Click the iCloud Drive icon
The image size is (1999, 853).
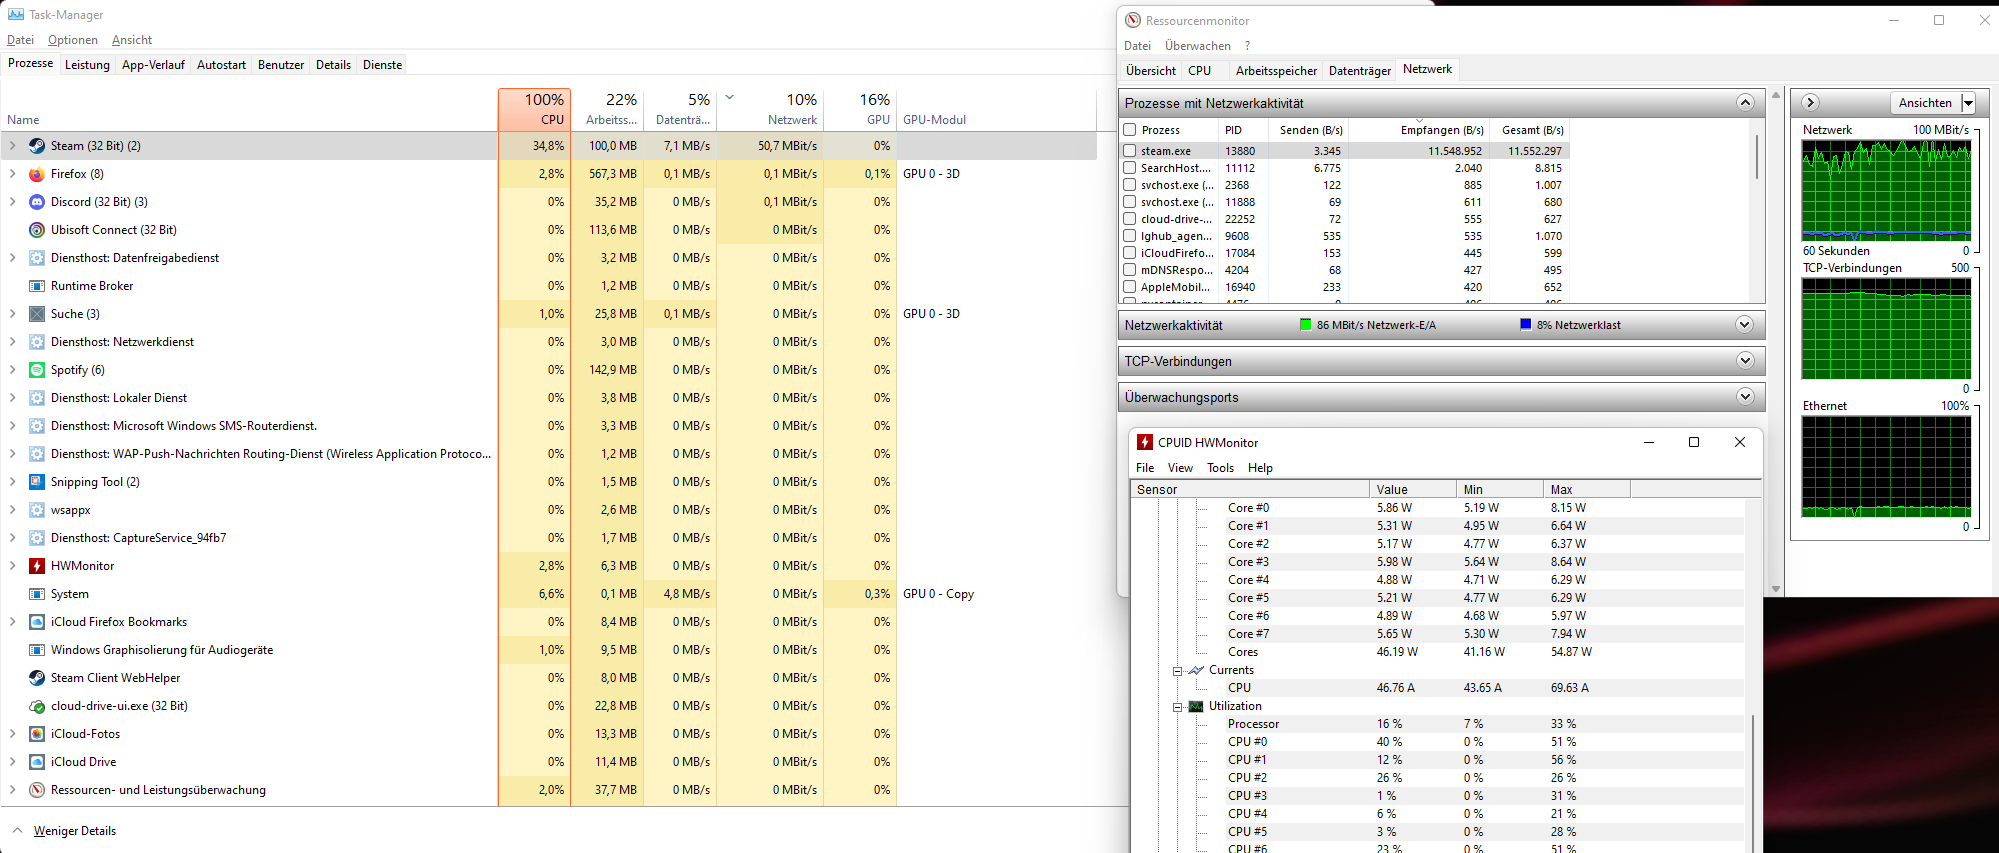click(37, 762)
